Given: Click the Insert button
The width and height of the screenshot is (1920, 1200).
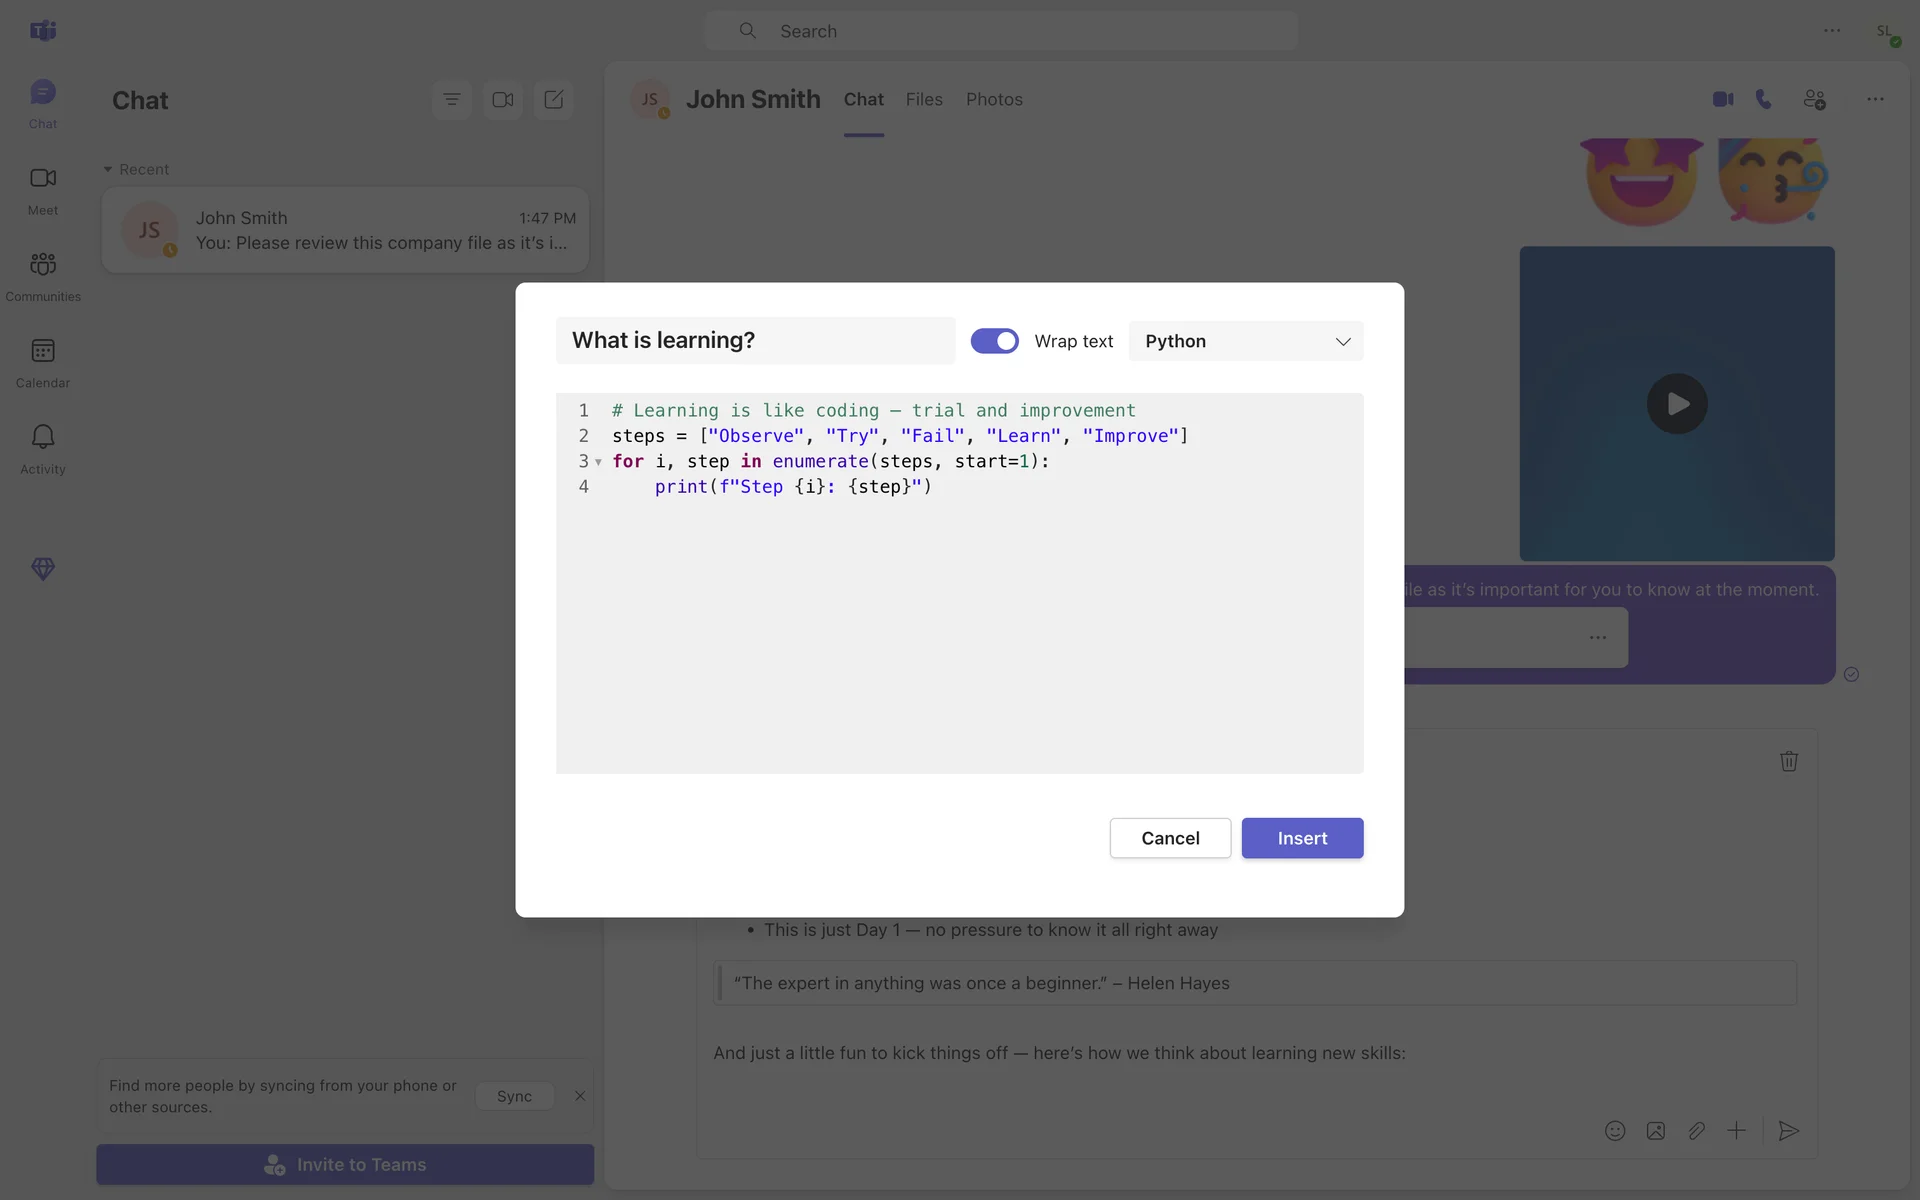Looking at the screenshot, I should [x=1301, y=838].
